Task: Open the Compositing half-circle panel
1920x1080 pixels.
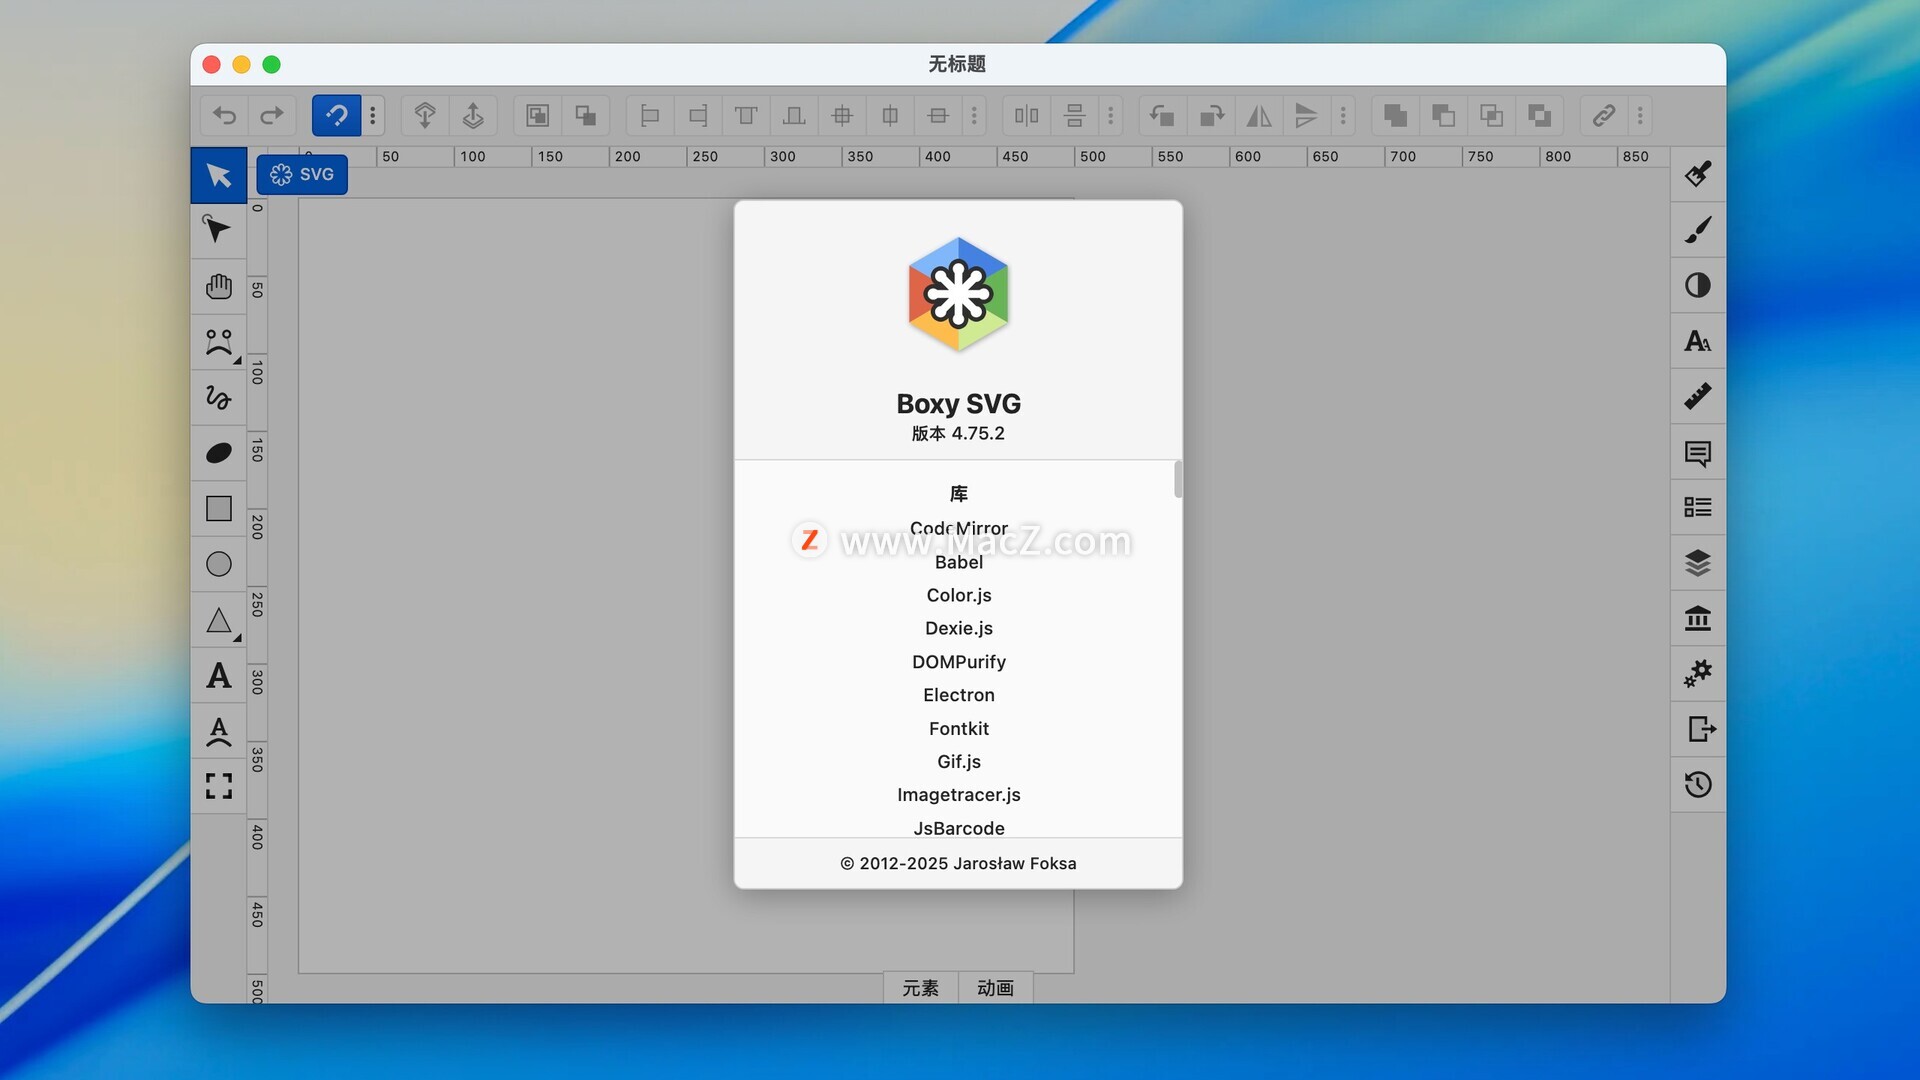Action: pos(1698,286)
